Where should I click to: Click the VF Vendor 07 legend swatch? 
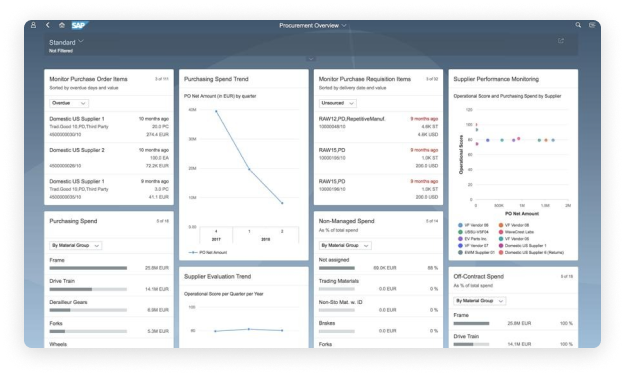[x=460, y=246]
